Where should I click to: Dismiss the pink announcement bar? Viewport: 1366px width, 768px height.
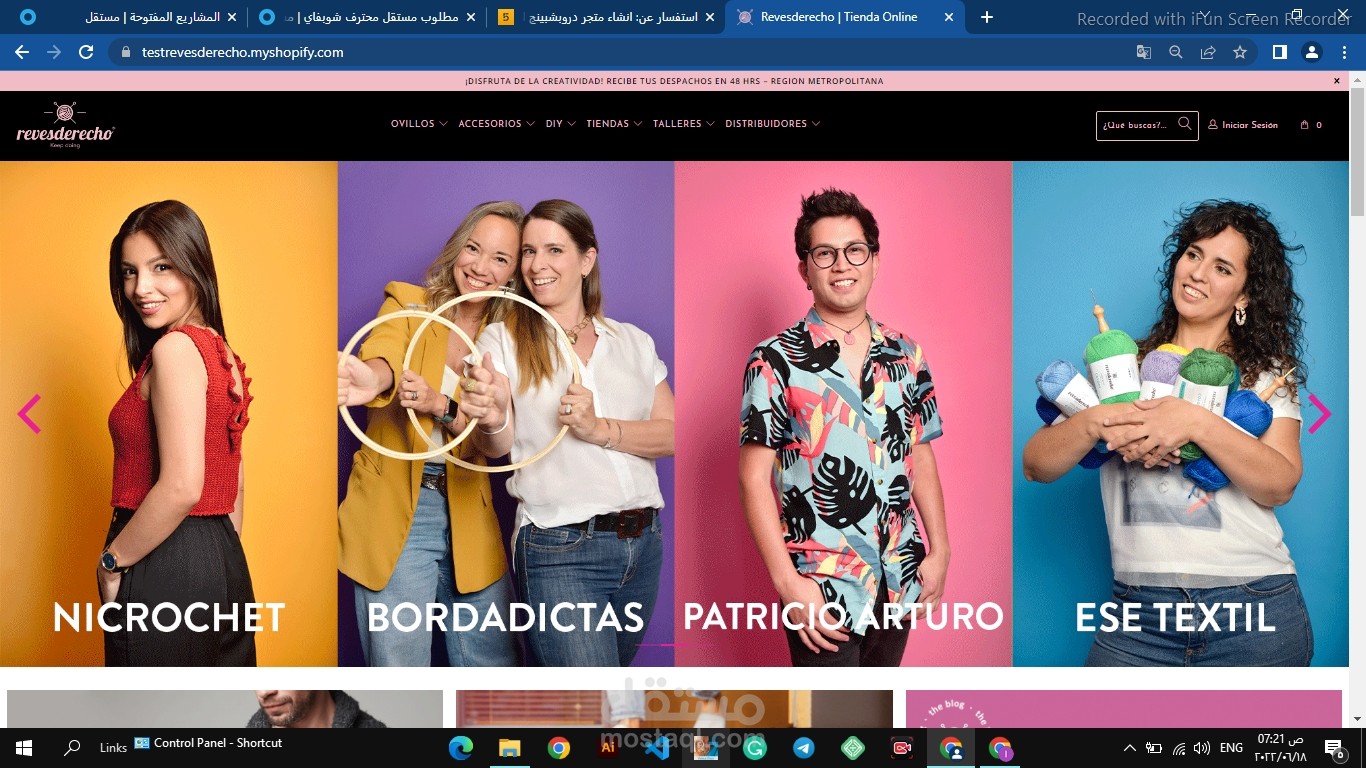(1337, 81)
